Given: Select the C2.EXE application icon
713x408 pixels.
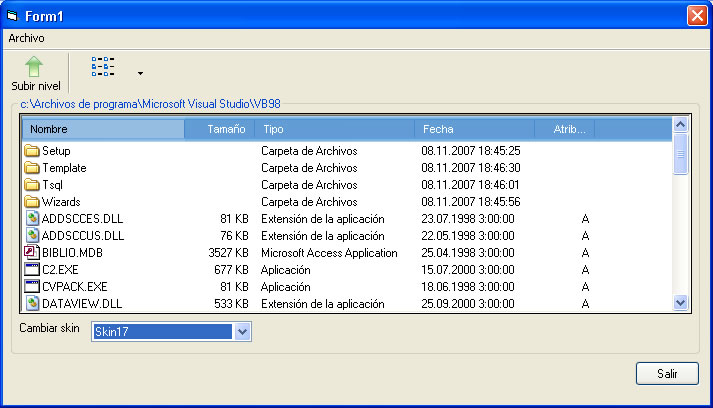Looking at the screenshot, I should [31, 270].
